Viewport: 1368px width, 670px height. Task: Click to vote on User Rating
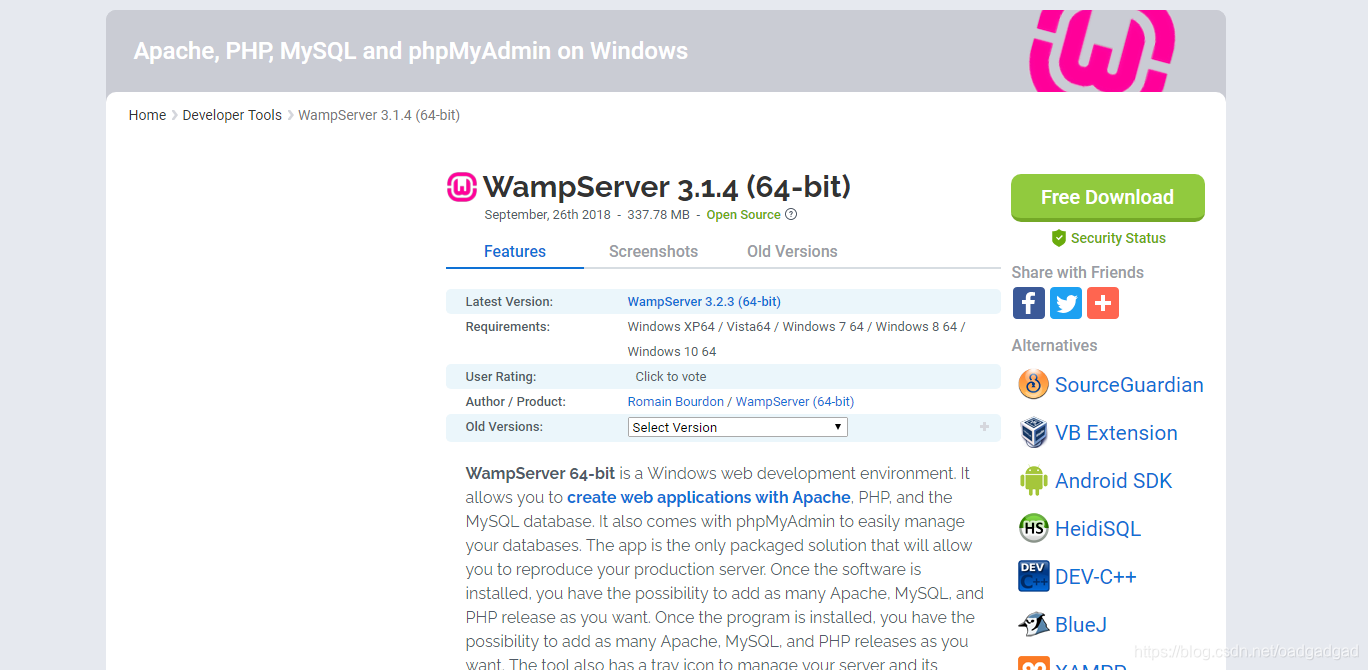pos(670,377)
